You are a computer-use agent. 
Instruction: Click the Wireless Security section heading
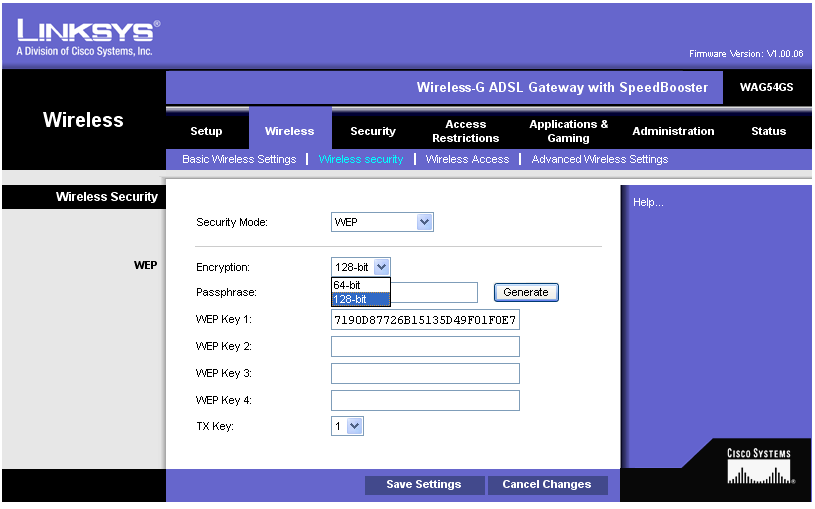pyautogui.click(x=107, y=197)
